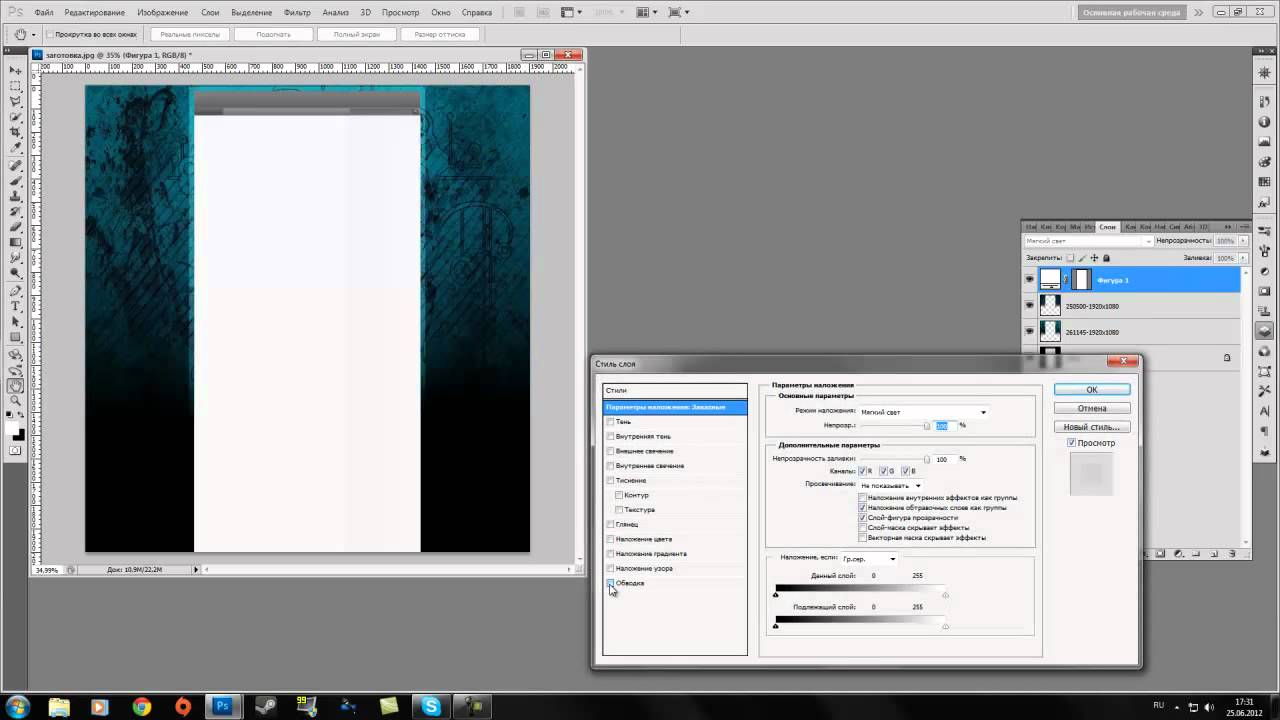The image size is (1280, 720).
Task: Open Photoshop from the Windows taskbar
Action: click(x=223, y=706)
